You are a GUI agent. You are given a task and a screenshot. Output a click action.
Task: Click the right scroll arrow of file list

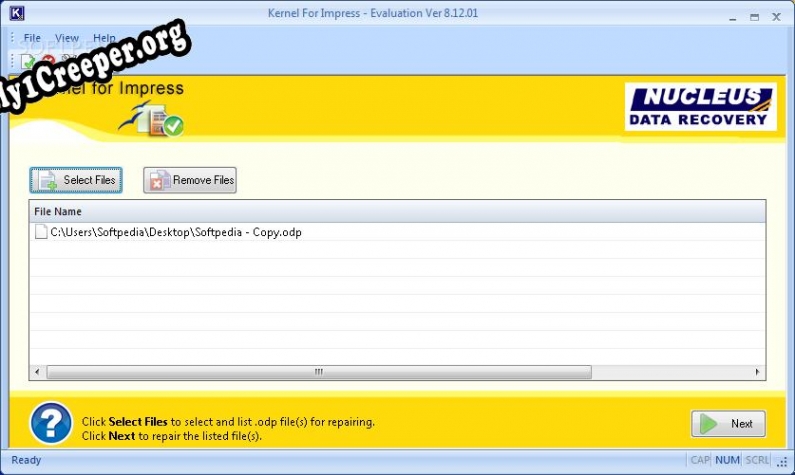[758, 372]
